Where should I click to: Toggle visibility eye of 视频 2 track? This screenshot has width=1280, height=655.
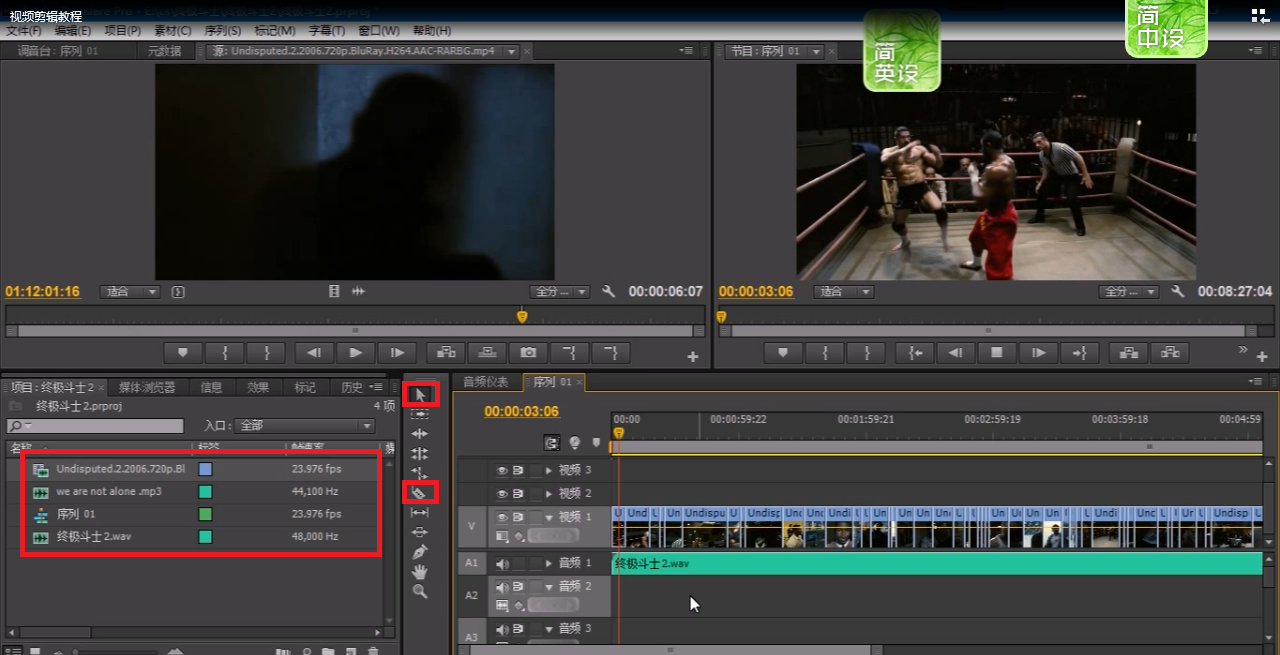click(x=502, y=494)
